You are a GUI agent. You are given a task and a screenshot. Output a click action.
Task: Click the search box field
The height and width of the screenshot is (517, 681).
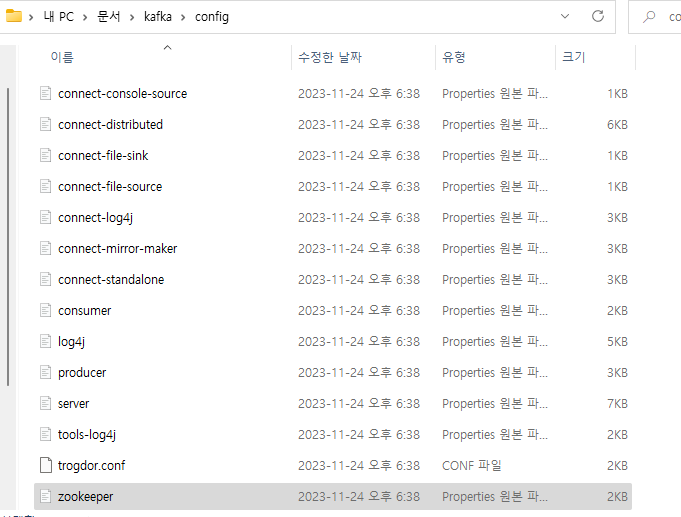(x=655, y=17)
